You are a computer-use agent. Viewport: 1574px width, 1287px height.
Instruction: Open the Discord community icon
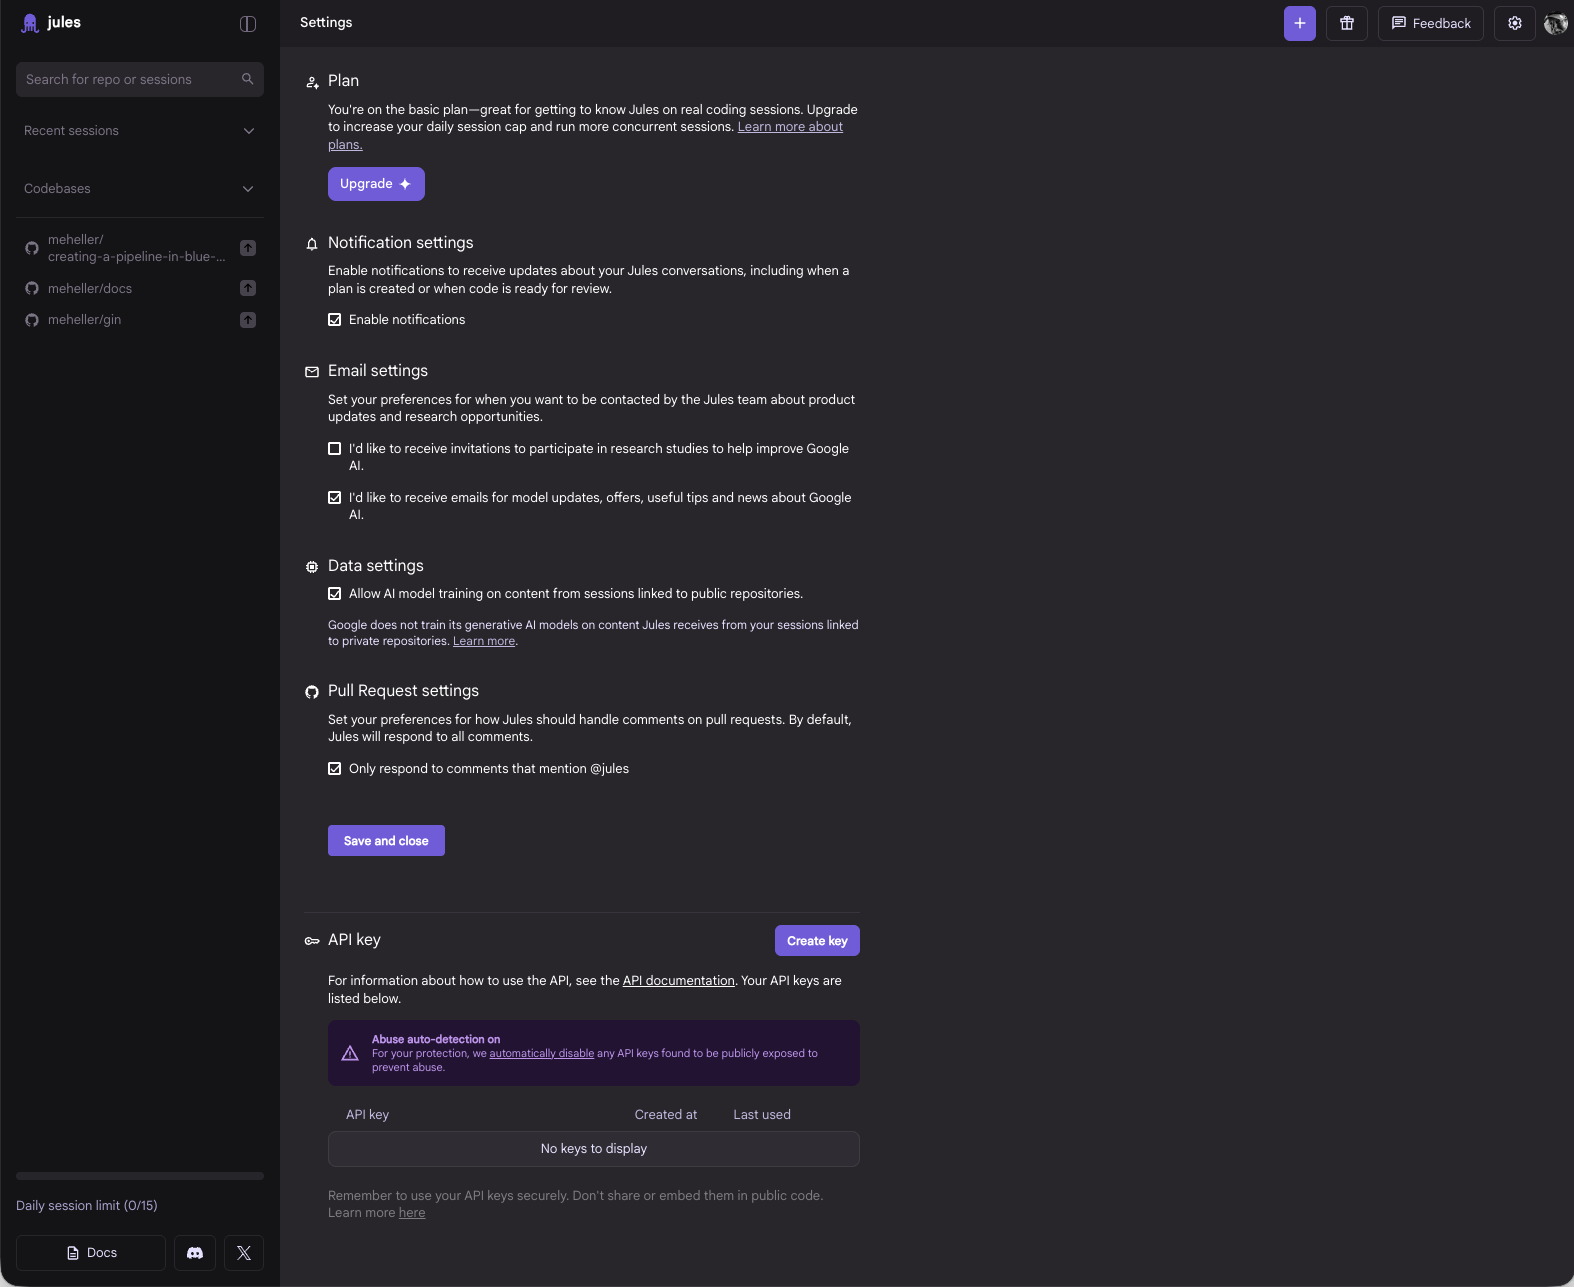195,1252
